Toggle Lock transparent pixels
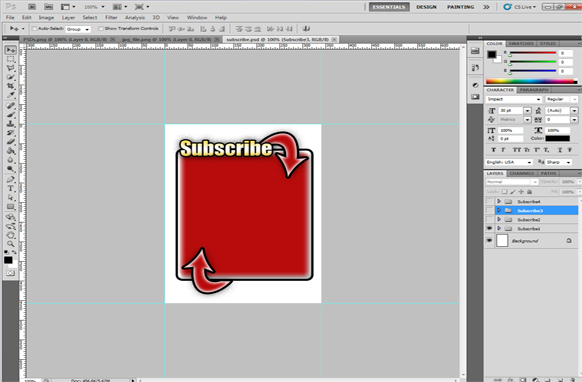The width and height of the screenshot is (582, 382). 504,192
